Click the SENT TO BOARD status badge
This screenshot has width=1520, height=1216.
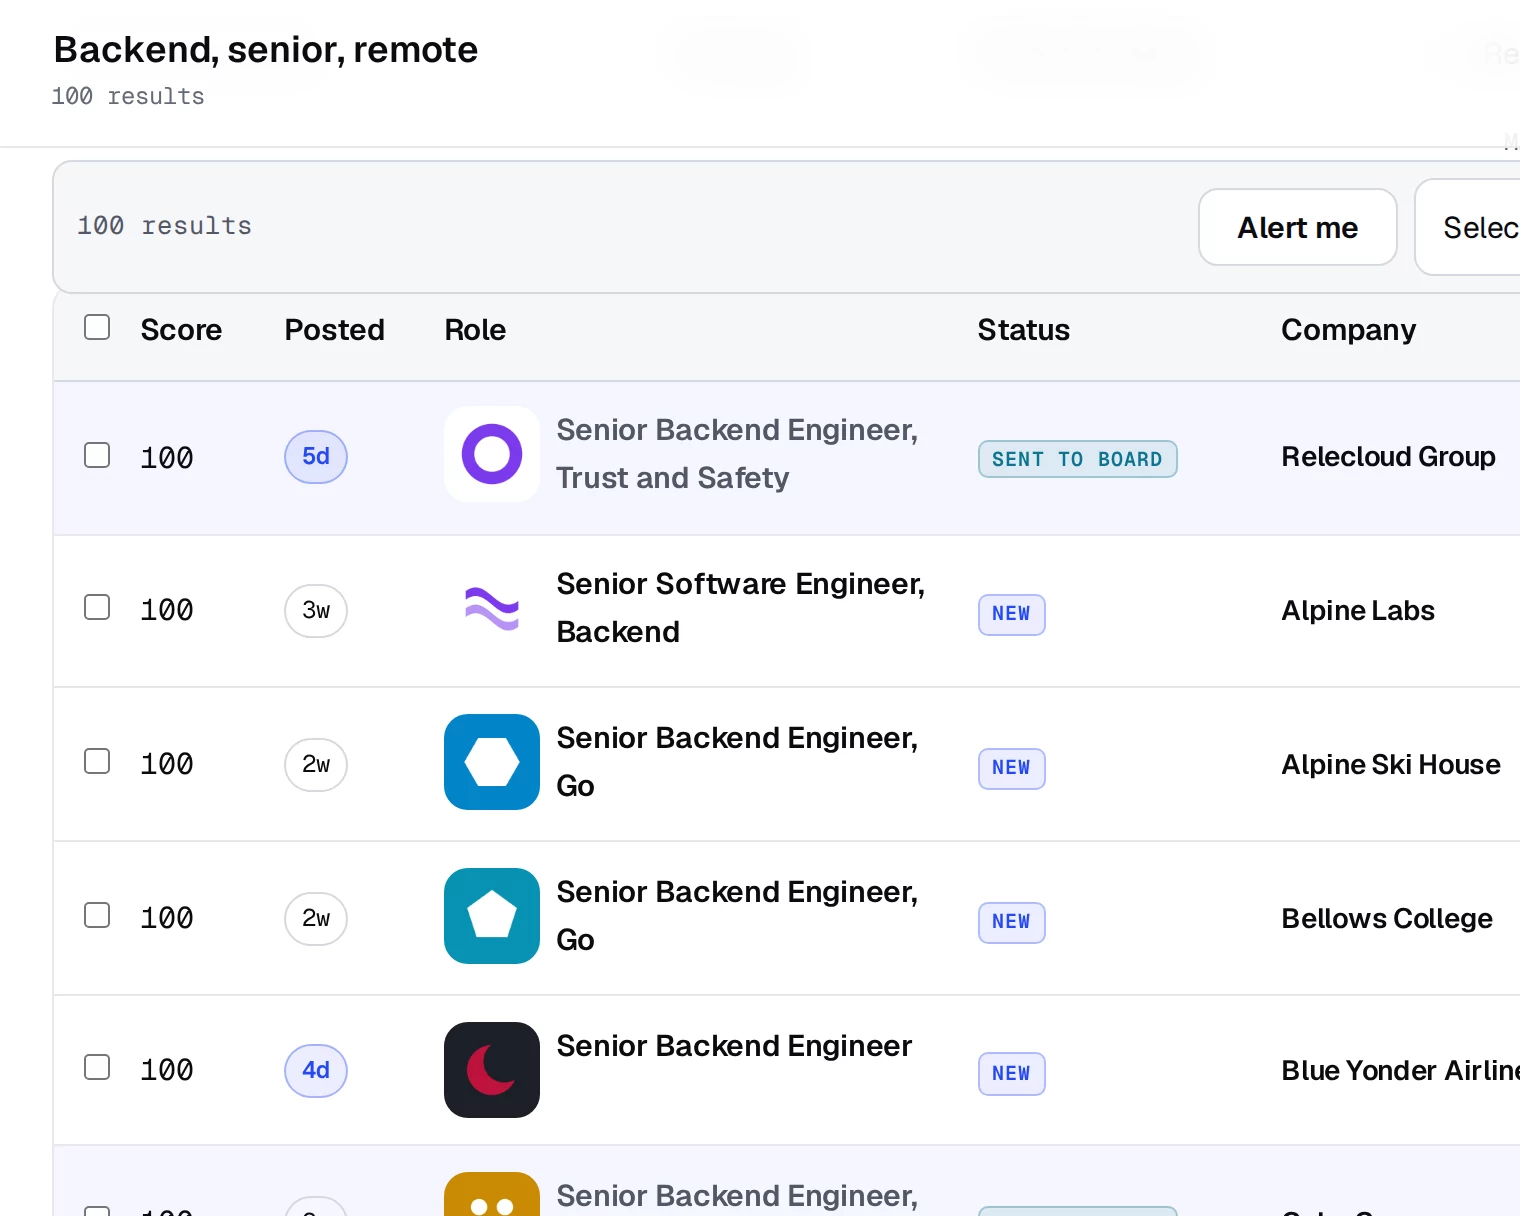click(1078, 459)
